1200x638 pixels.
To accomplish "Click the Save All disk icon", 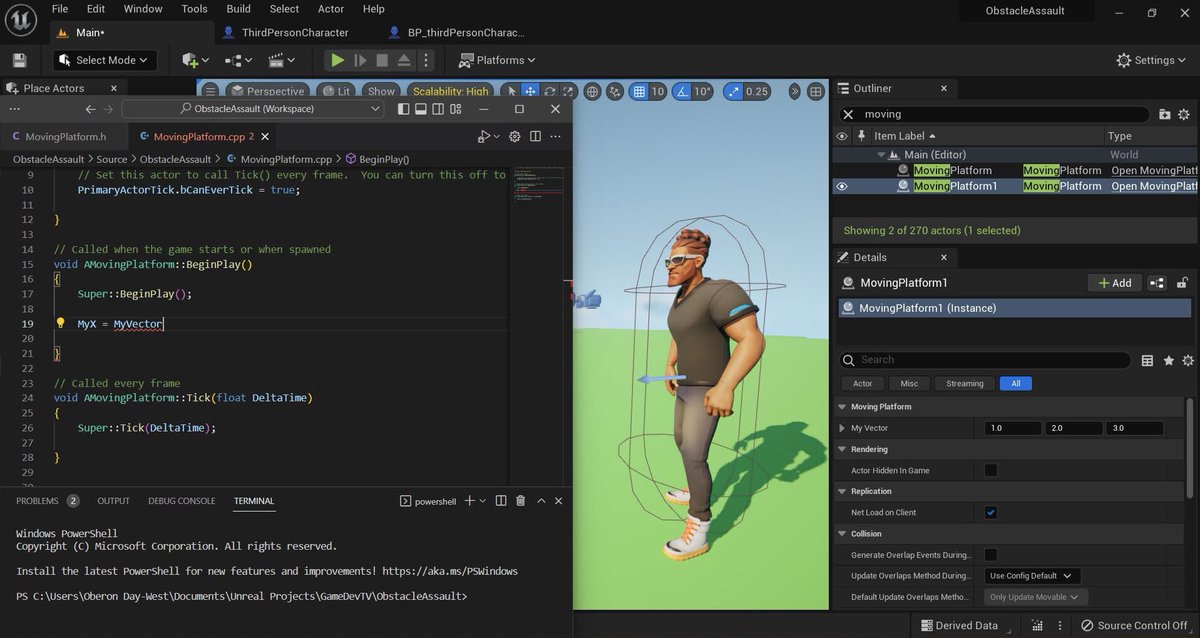I will point(18,60).
